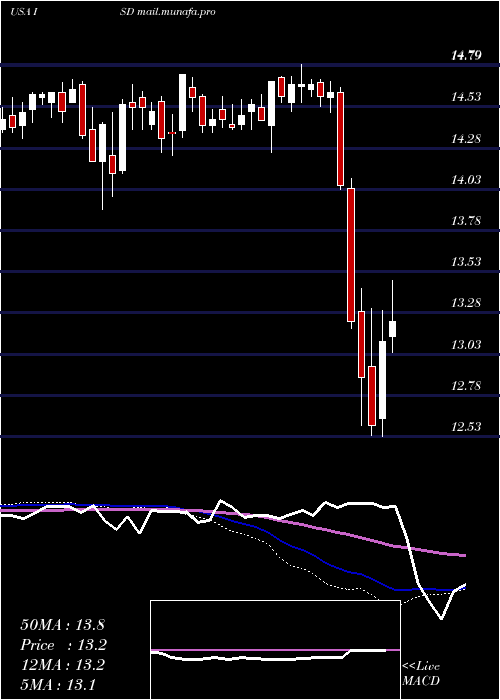Image resolution: width=500 pixels, height=700 pixels.
Task: Click the last white candlestick on chart
Action: point(392,329)
